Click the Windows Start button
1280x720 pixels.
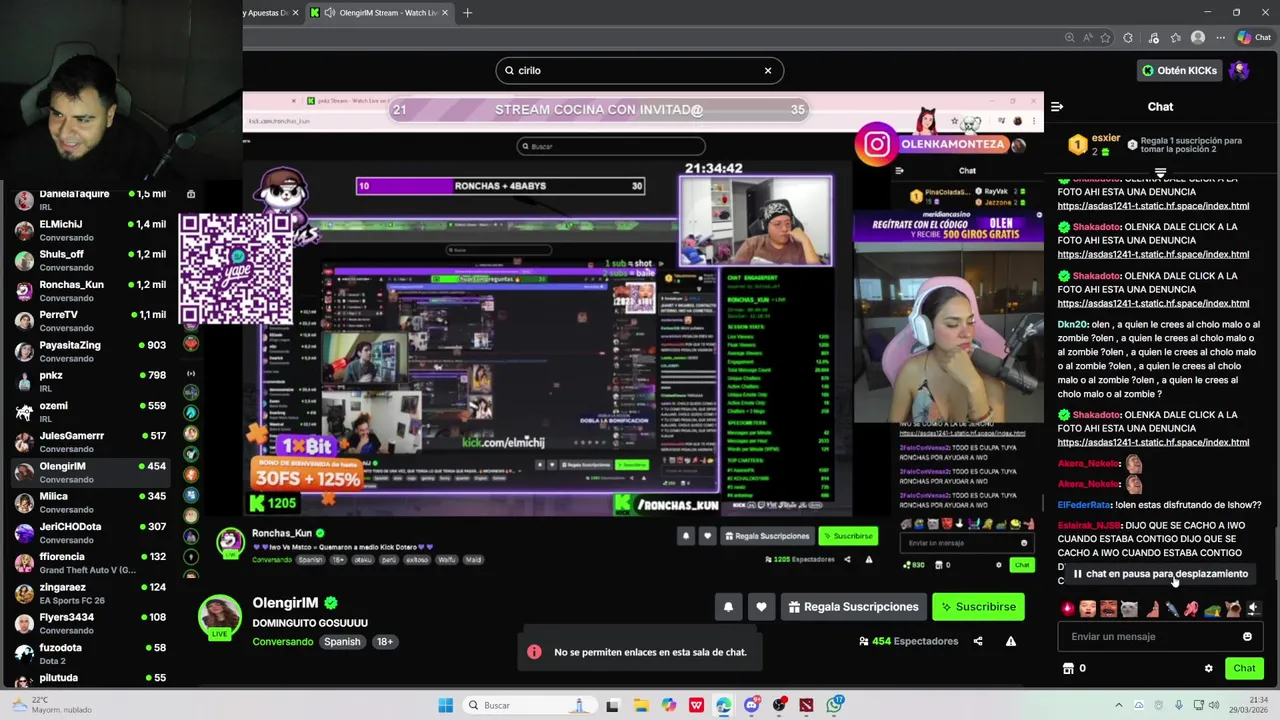coord(446,705)
